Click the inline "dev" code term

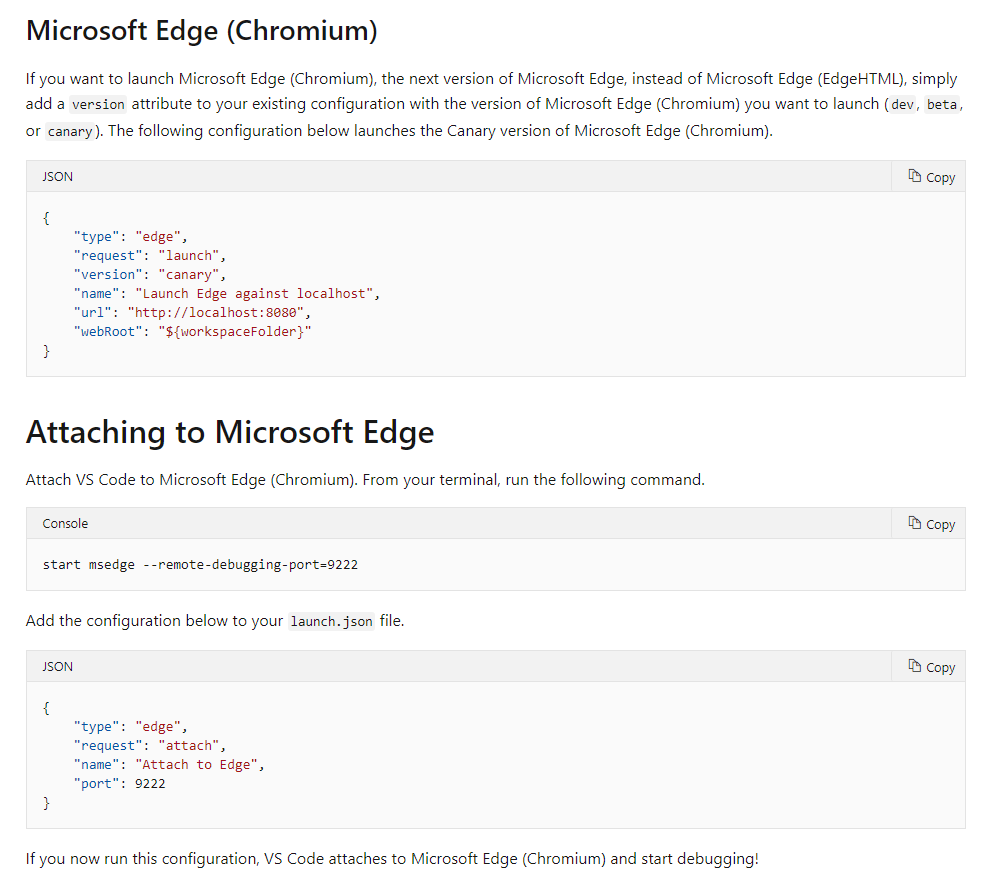coord(902,105)
